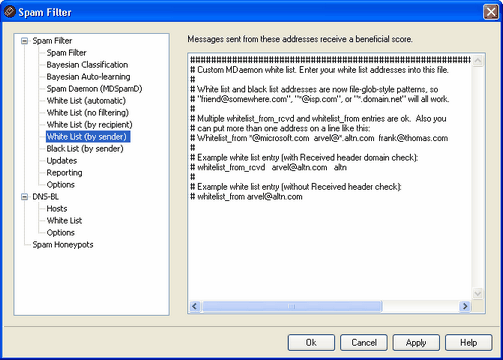
Task: Open Bayesian Classification settings
Action: pos(87,65)
